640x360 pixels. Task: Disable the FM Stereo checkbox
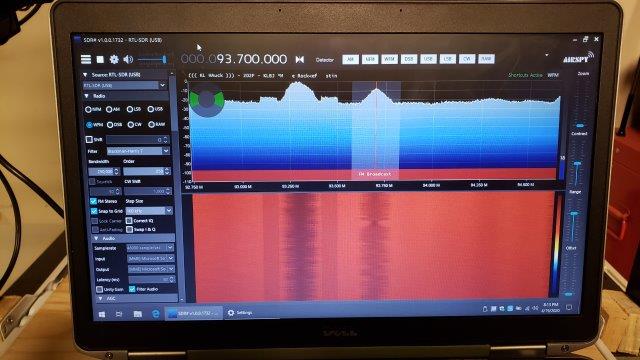[93, 201]
